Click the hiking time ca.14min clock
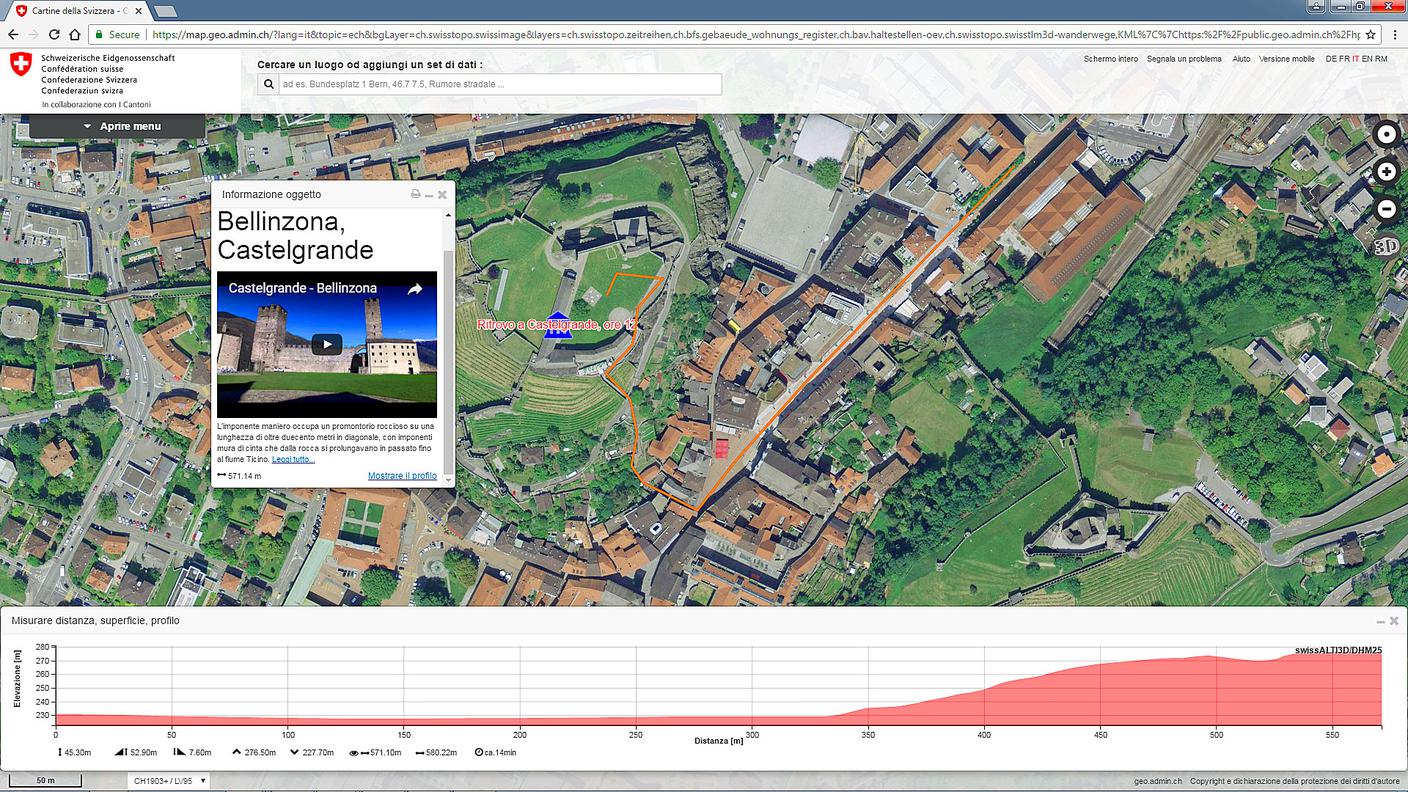The height and width of the screenshot is (792, 1408). click(478, 752)
